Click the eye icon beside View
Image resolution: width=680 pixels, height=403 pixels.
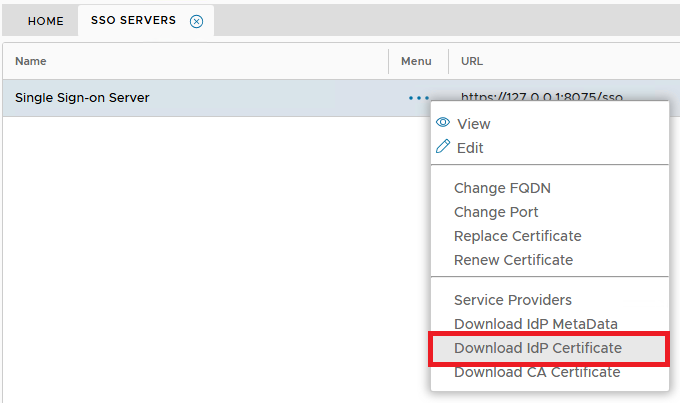tap(443, 123)
